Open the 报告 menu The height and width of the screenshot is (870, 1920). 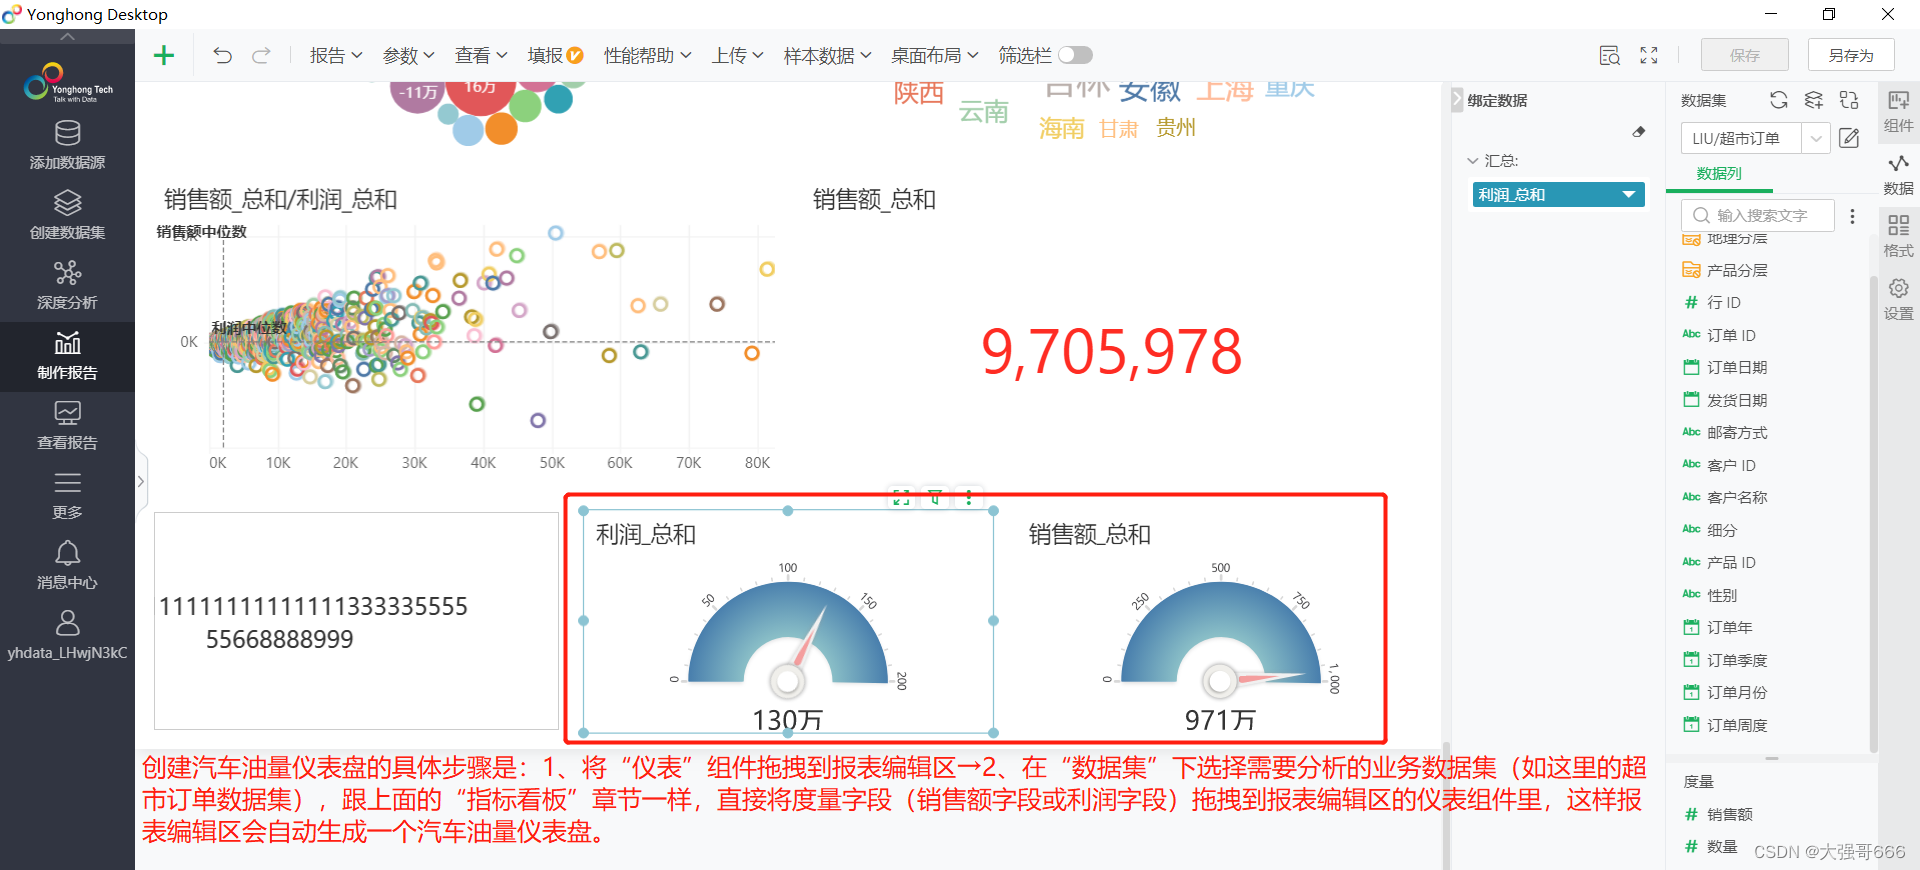coord(335,56)
